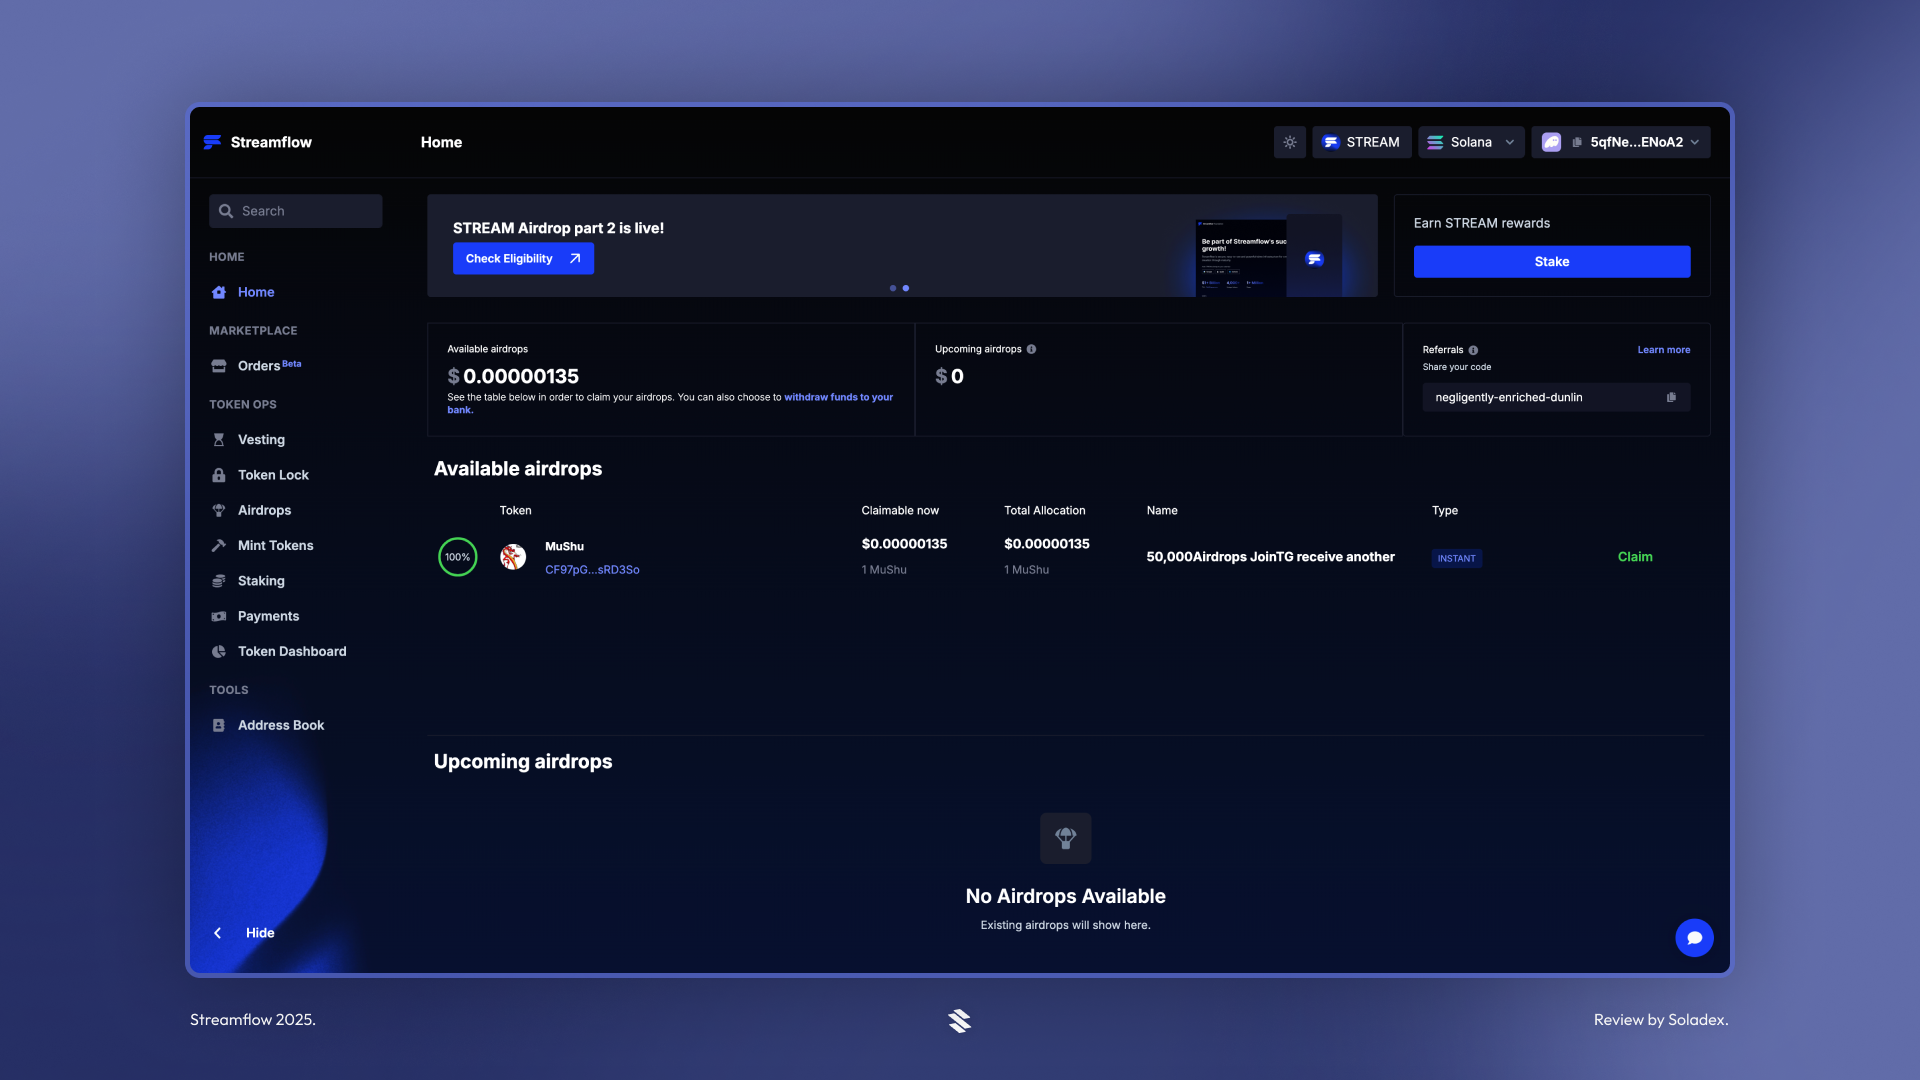
Task: Open CF97pG...sRD3So token address link
Action: (x=592, y=570)
